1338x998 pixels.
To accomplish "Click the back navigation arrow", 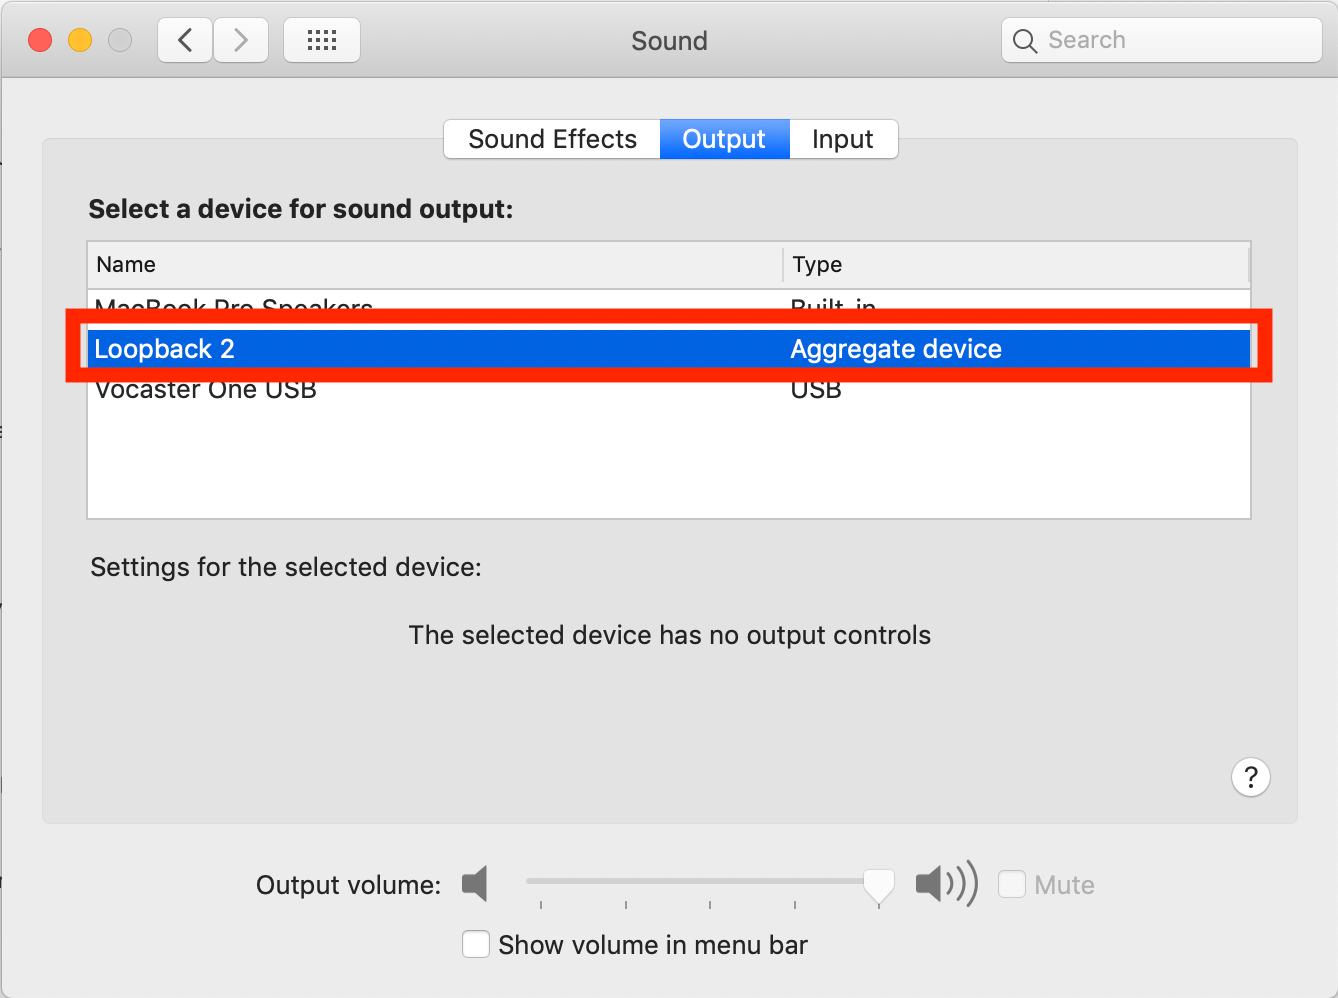I will tap(185, 41).
